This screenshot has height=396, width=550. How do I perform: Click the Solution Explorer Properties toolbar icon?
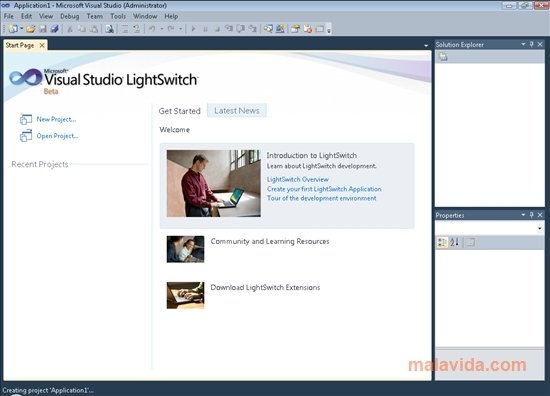click(443, 56)
